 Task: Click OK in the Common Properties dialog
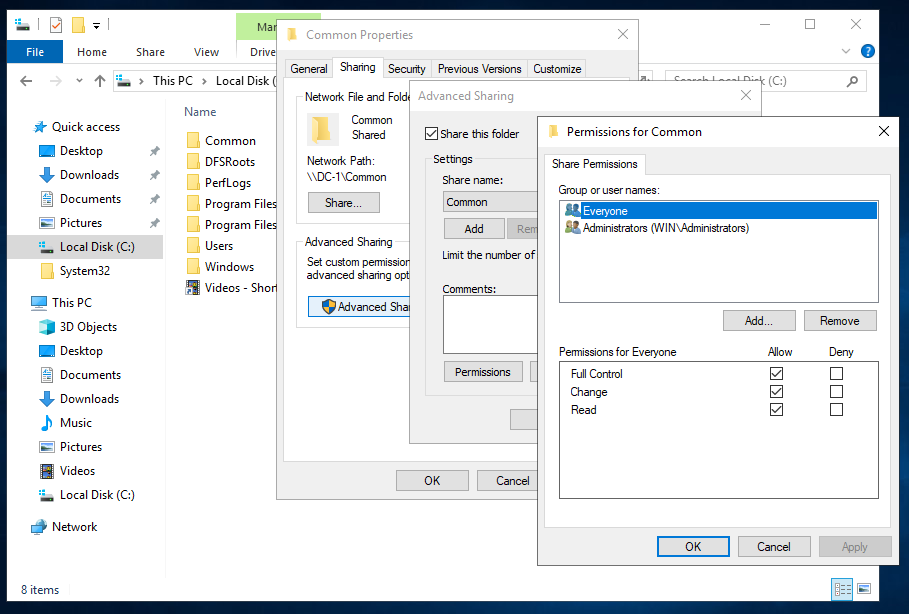pos(432,481)
